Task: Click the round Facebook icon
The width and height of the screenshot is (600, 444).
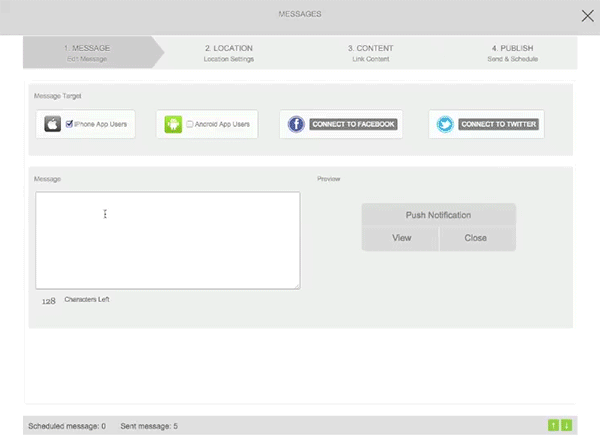Action: coord(296,124)
